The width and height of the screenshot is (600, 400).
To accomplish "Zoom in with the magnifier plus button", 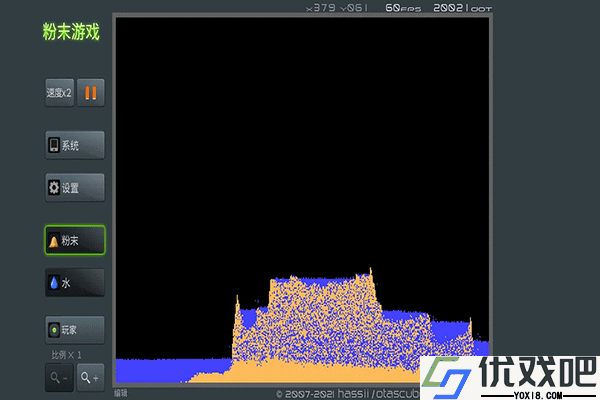I will pyautogui.click(x=91, y=378).
